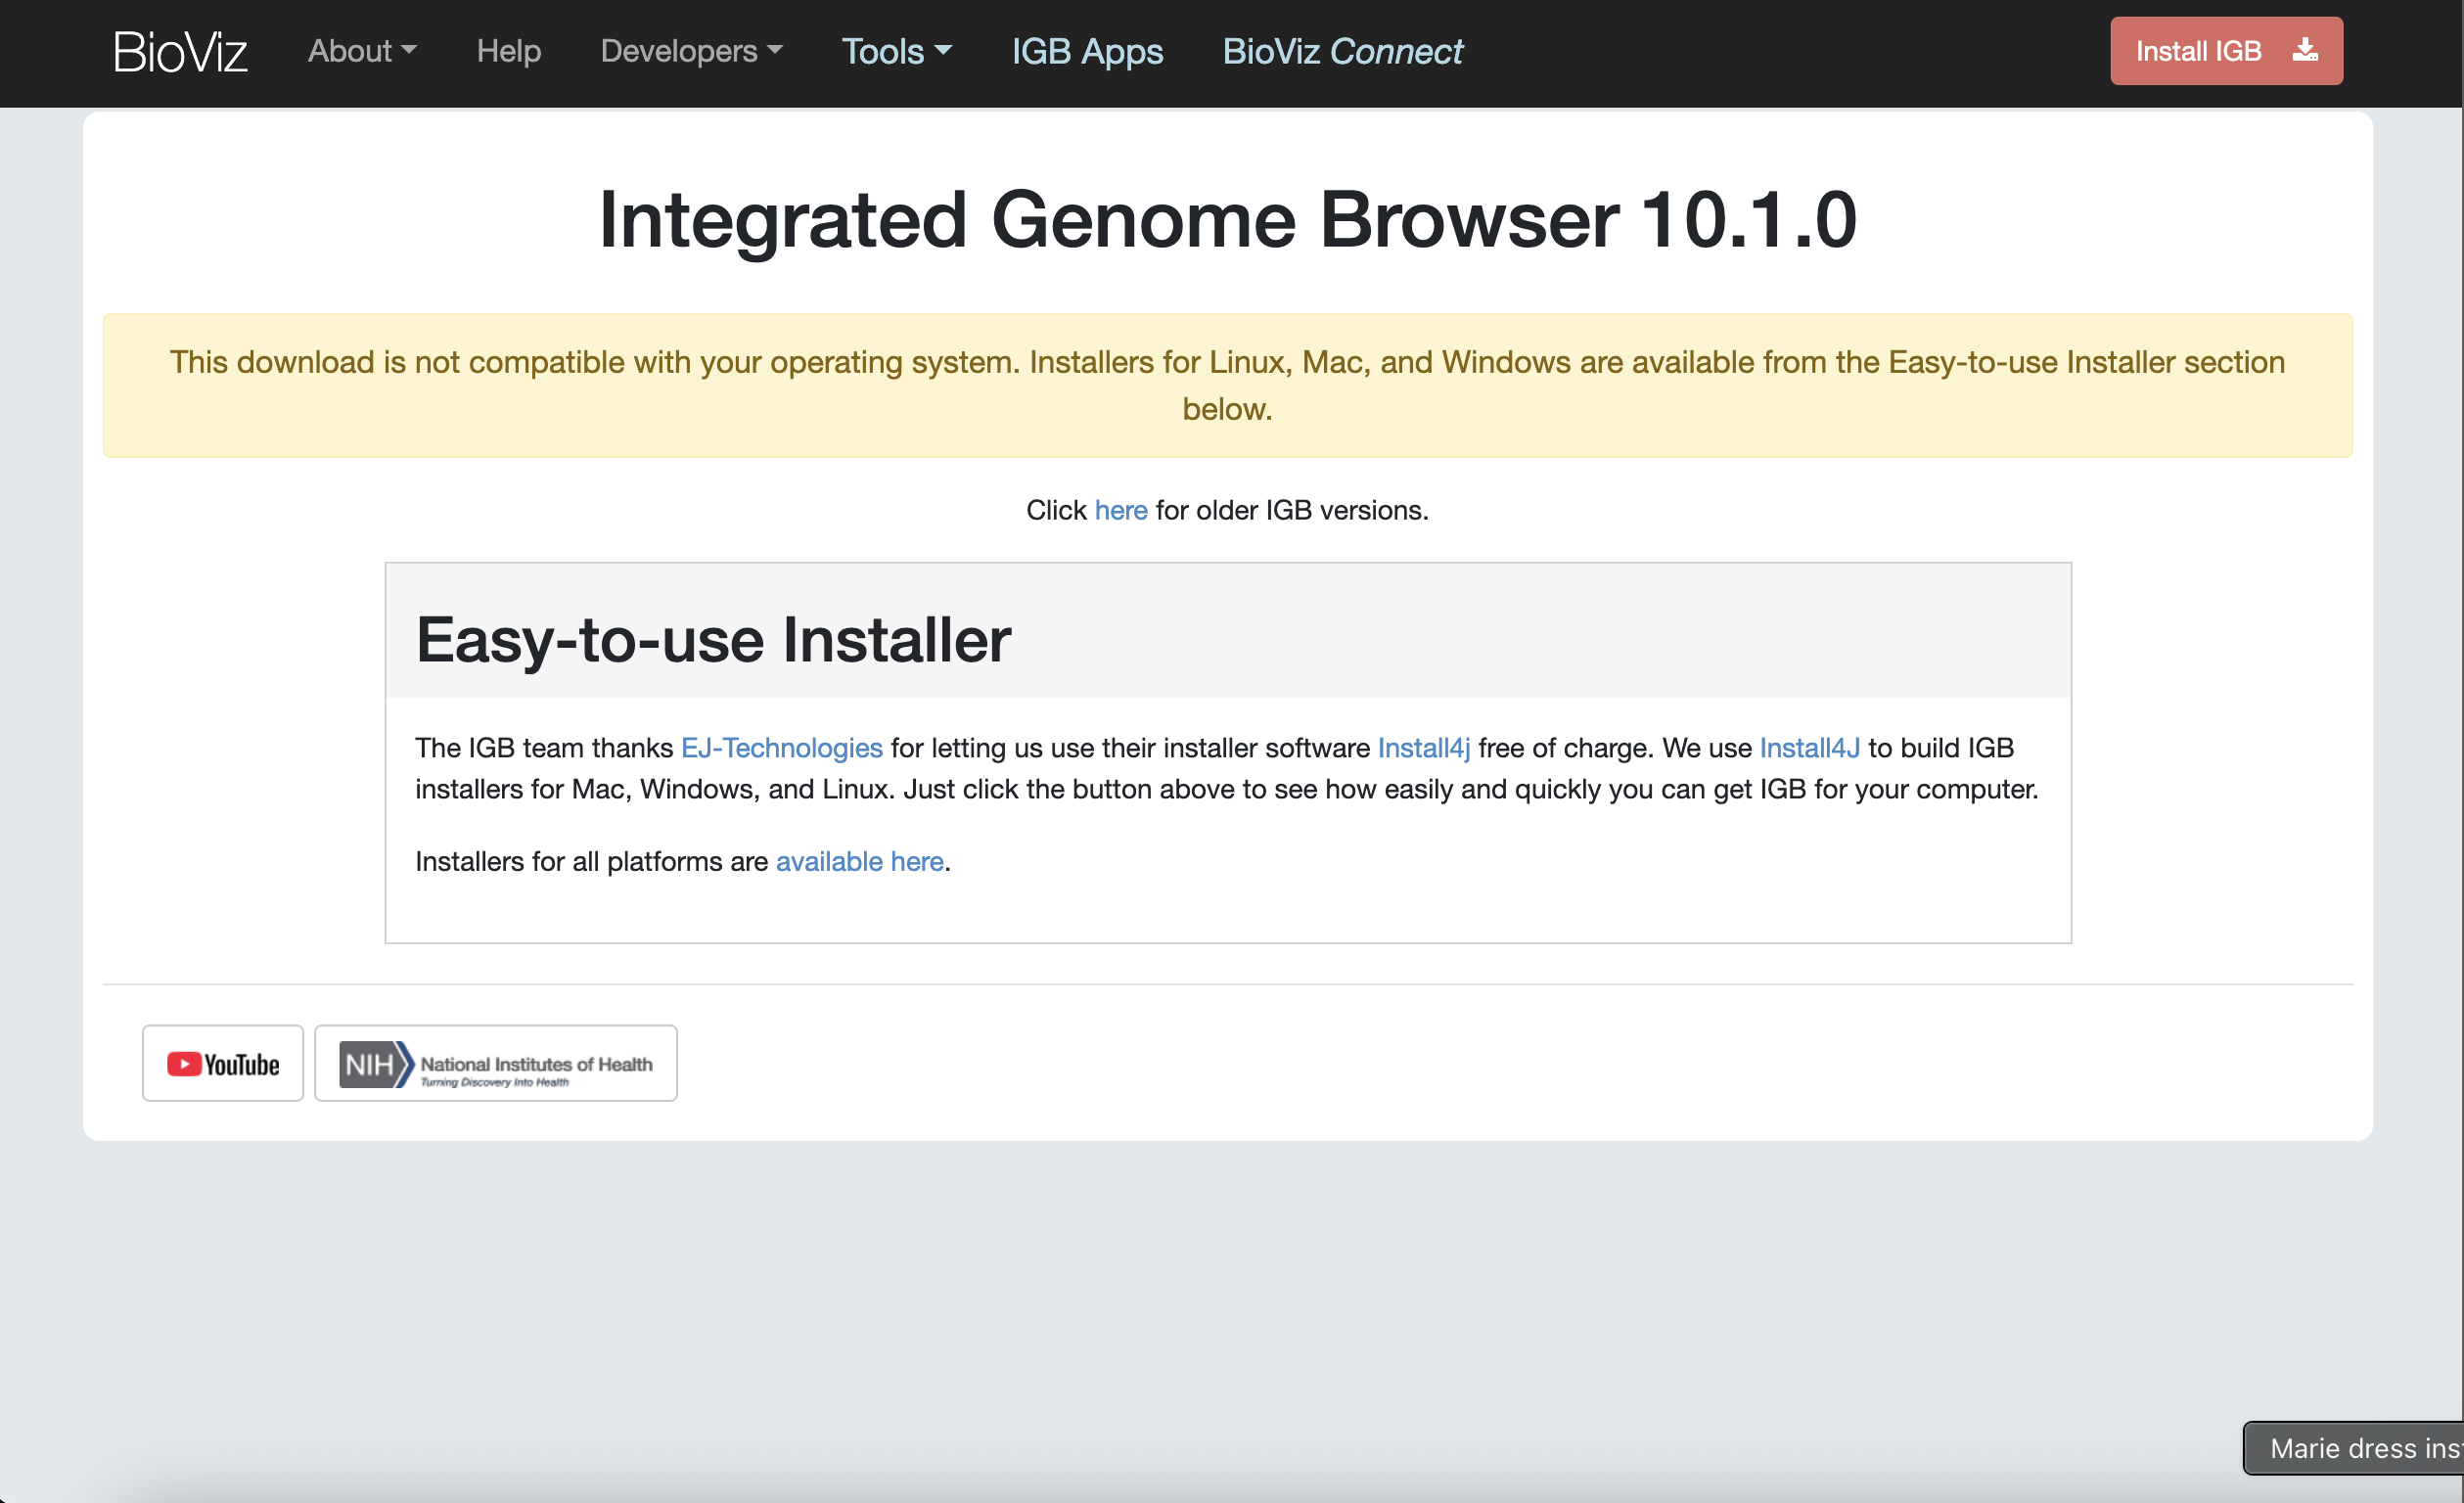Screen dimensions: 2464x1503
Task: Go to the Help page
Action: click(x=508, y=51)
